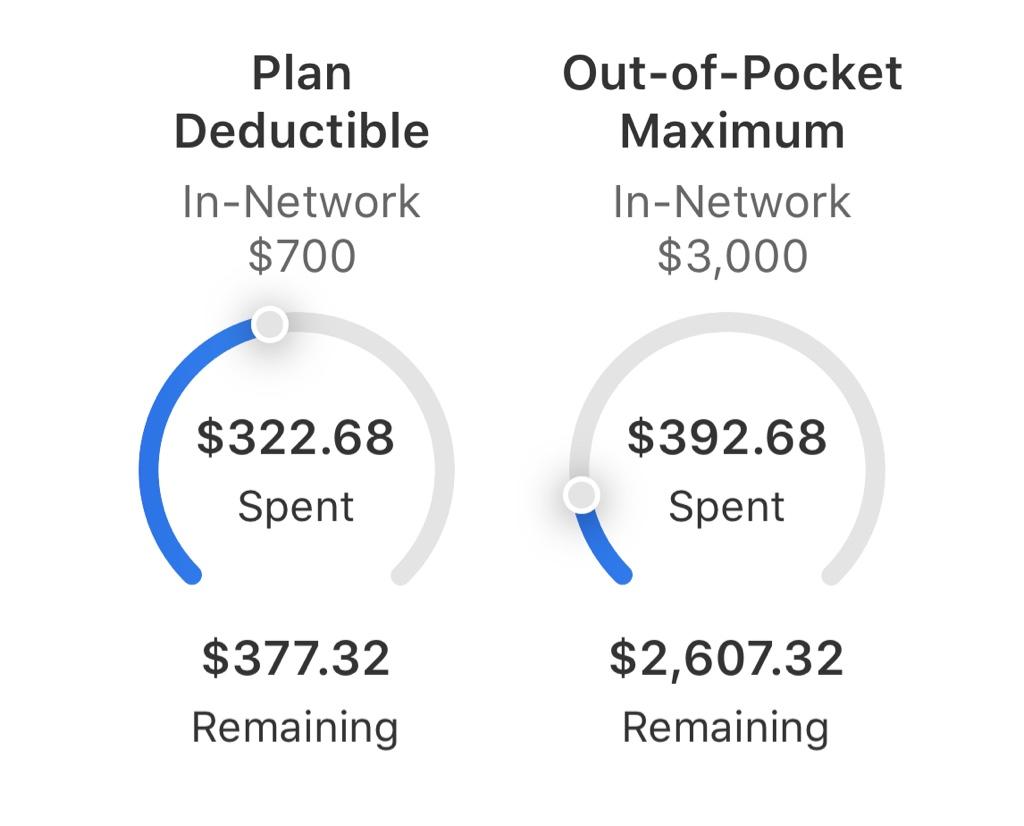This screenshot has width=1024, height=826.
Task: Click the Remaining label below $377.32
Action: tap(295, 726)
